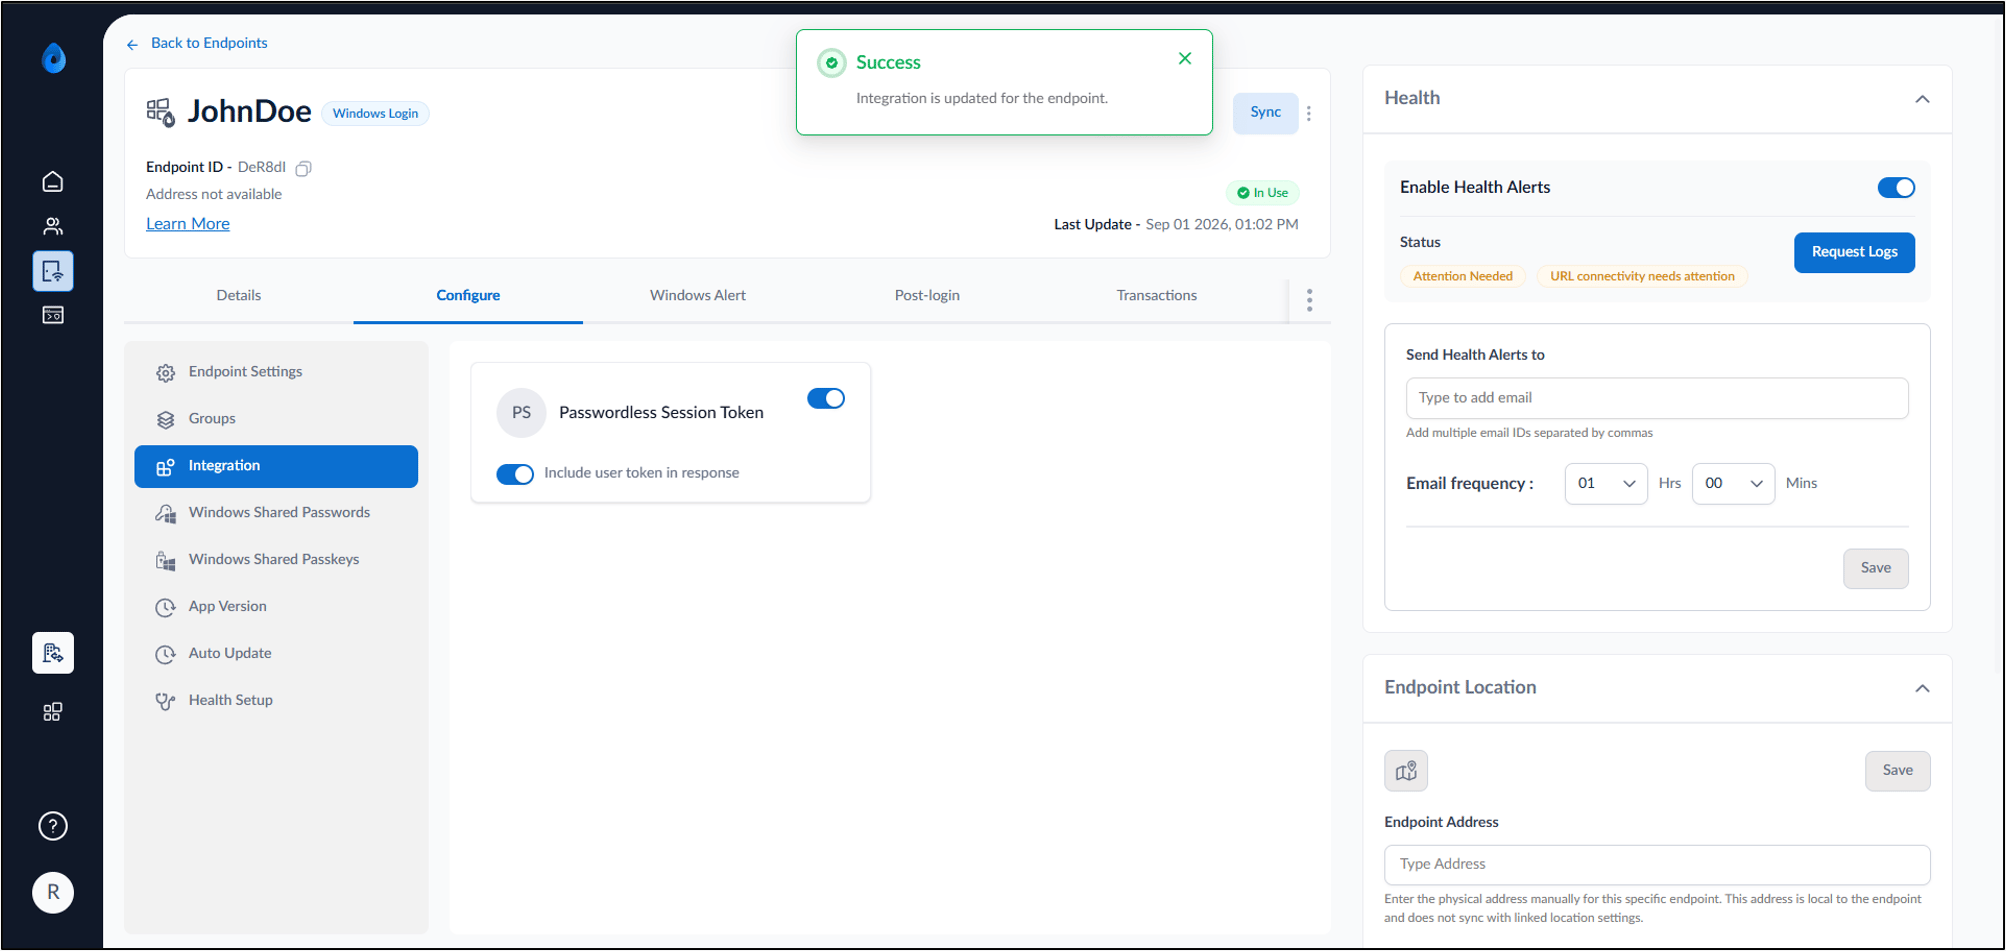Open more options next to Sync
The image size is (2006, 951).
pos(1309,113)
